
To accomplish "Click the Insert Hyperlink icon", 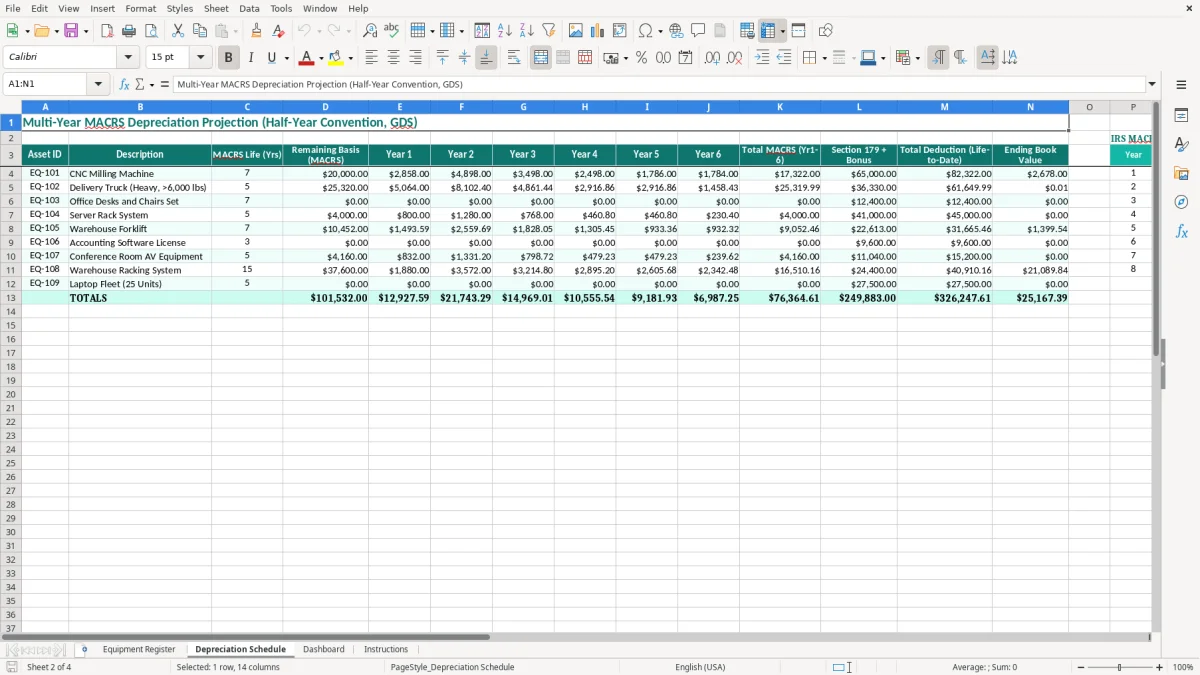I will 677,31.
